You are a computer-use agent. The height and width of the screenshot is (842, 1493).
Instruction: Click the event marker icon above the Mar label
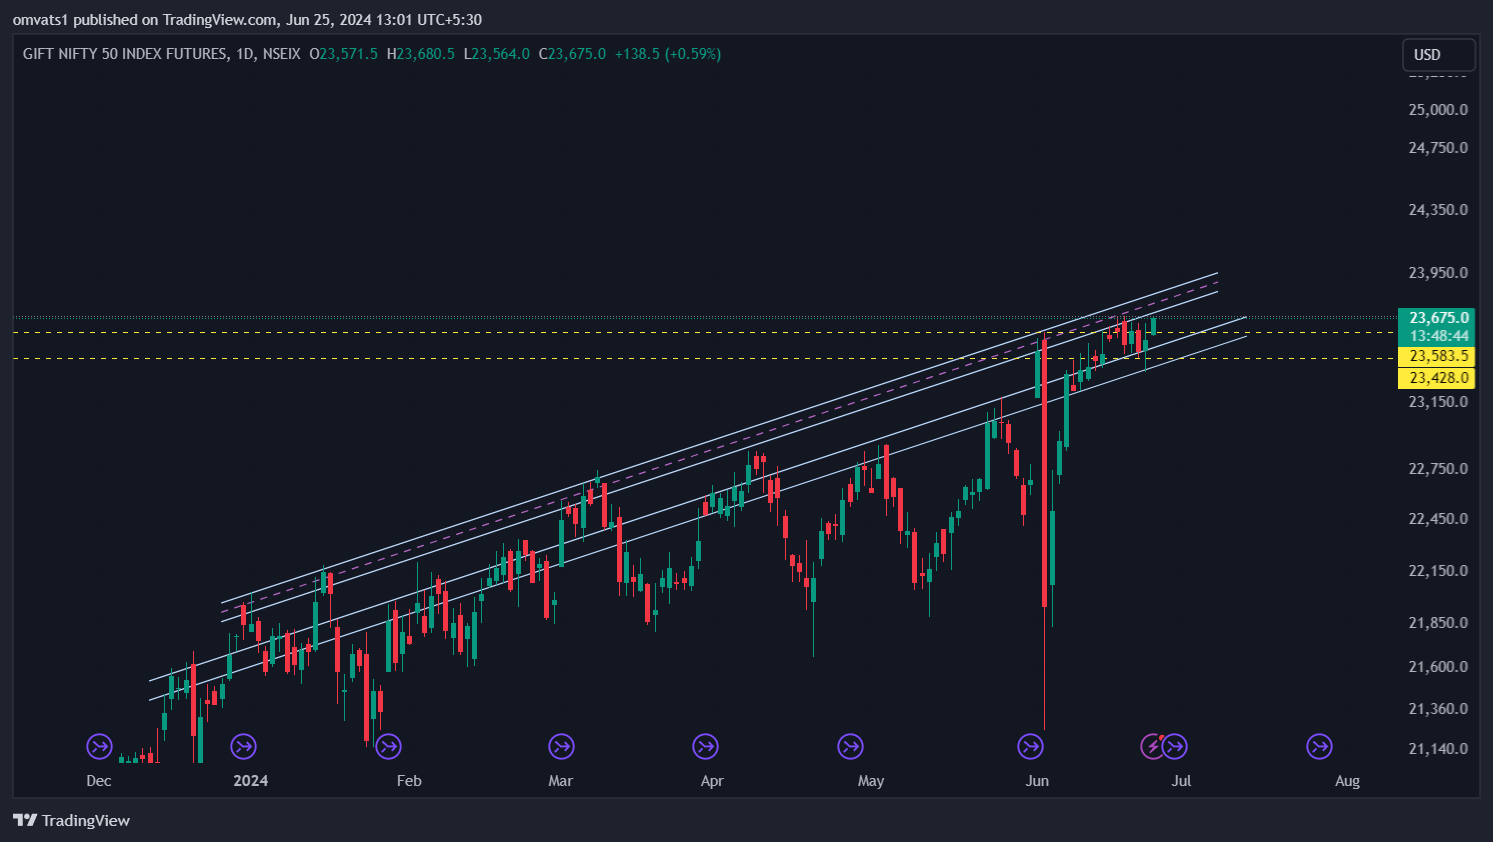[x=561, y=746]
